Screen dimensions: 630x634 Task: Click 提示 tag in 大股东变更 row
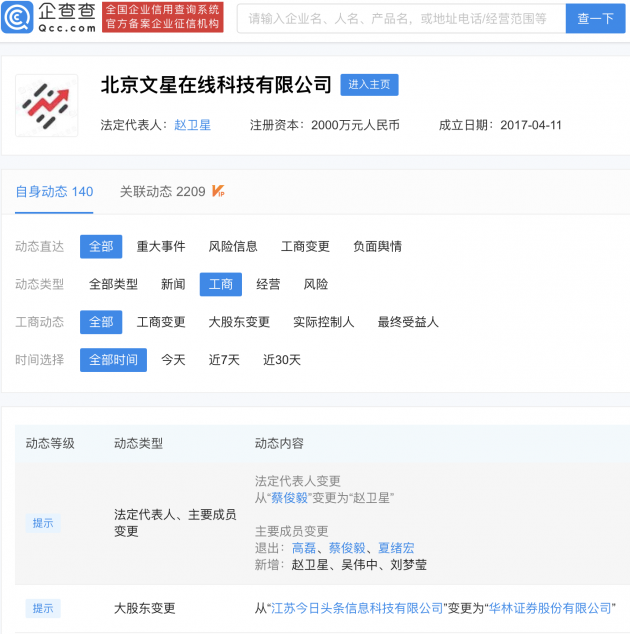click(x=43, y=608)
